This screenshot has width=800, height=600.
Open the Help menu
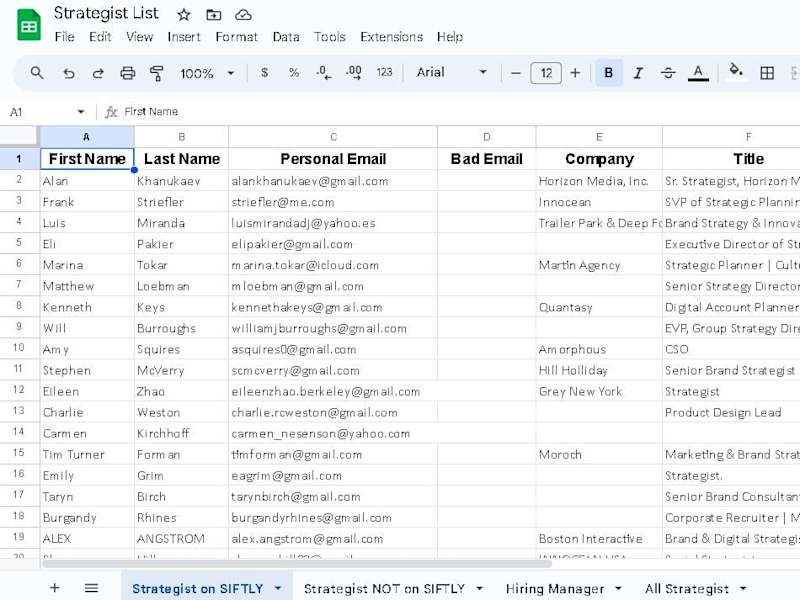(x=449, y=37)
